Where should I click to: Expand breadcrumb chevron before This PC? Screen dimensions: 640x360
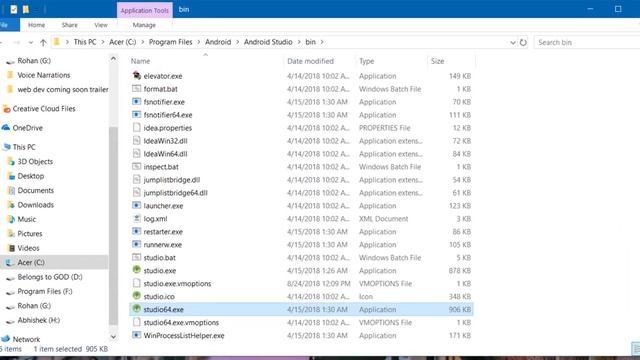67,42
